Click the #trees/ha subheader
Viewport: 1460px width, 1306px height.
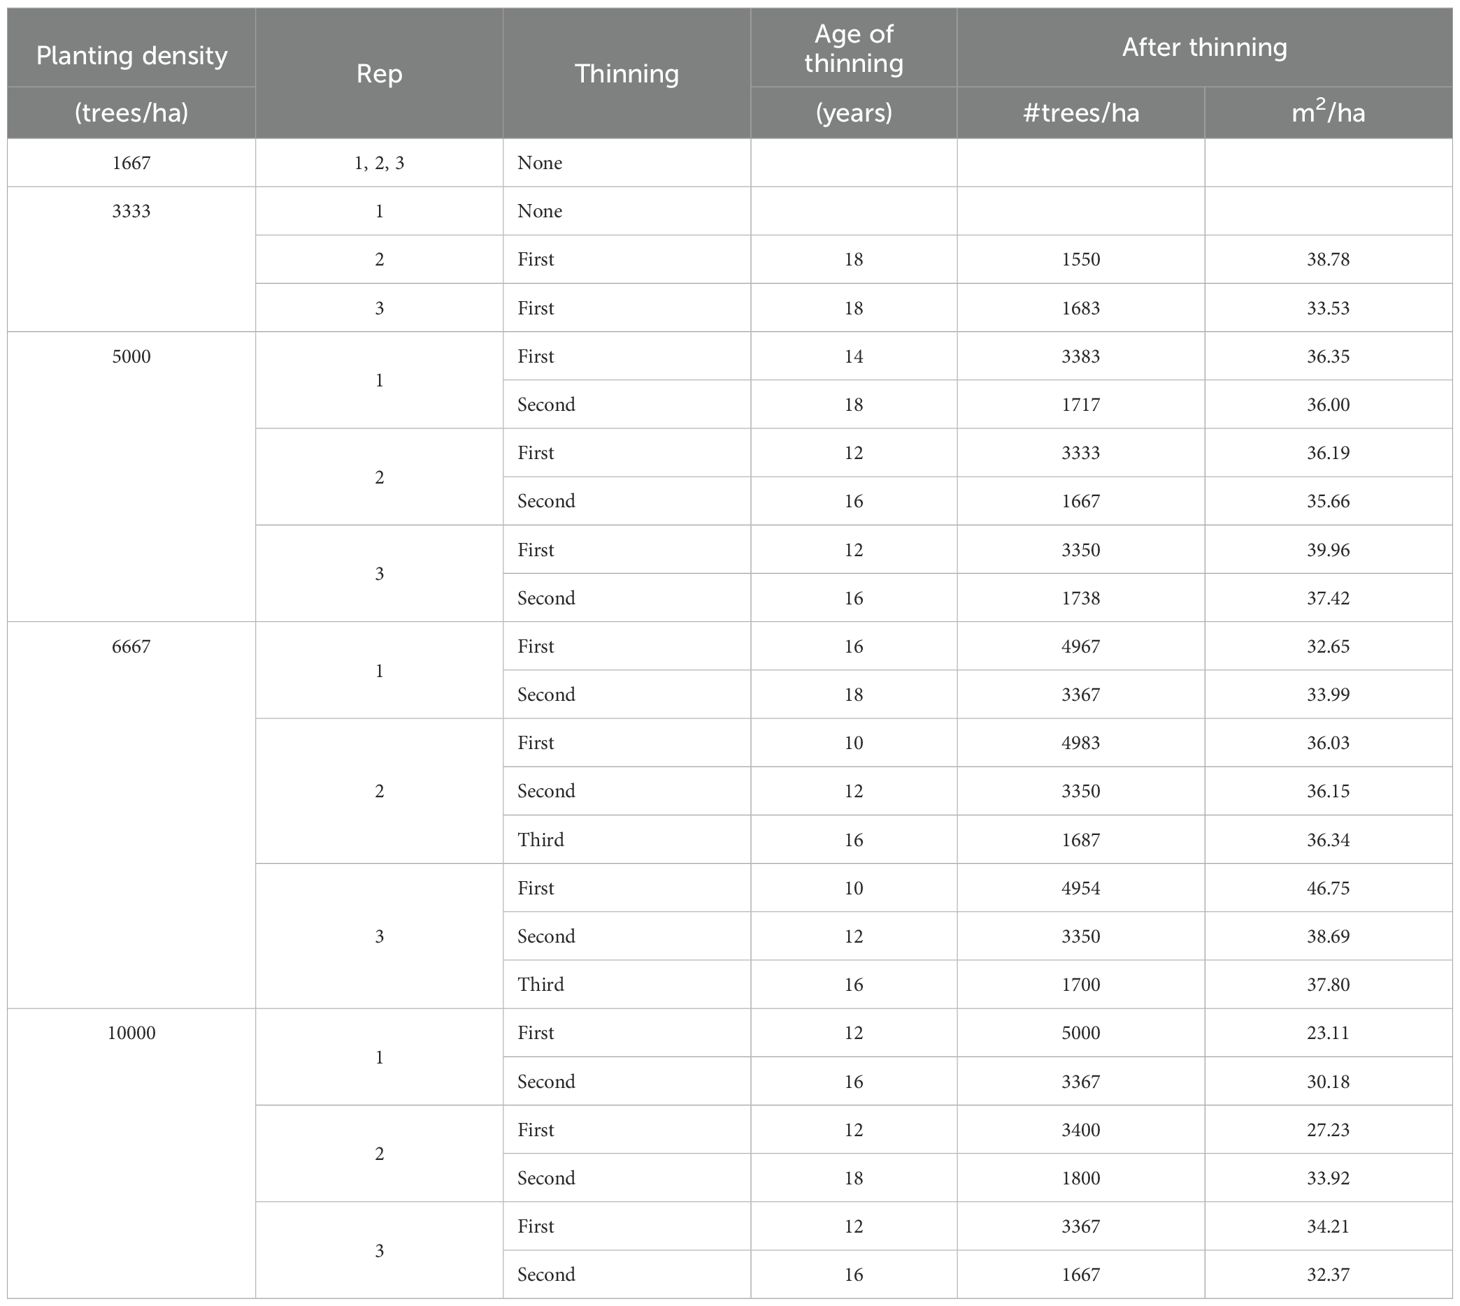coord(1080,112)
